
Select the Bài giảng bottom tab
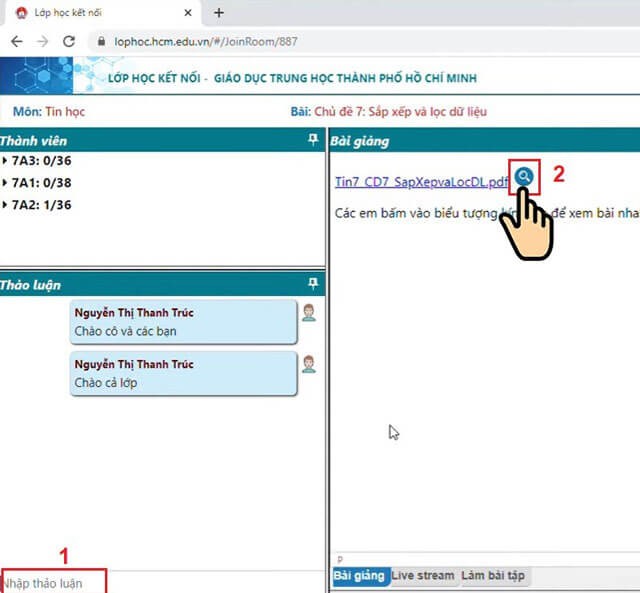358,576
